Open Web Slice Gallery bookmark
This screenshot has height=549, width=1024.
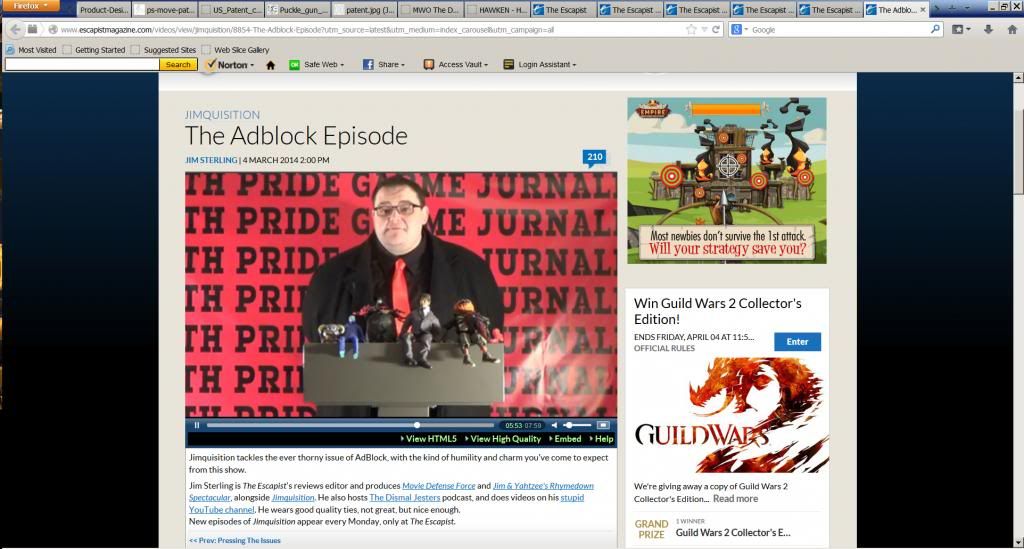(x=236, y=50)
